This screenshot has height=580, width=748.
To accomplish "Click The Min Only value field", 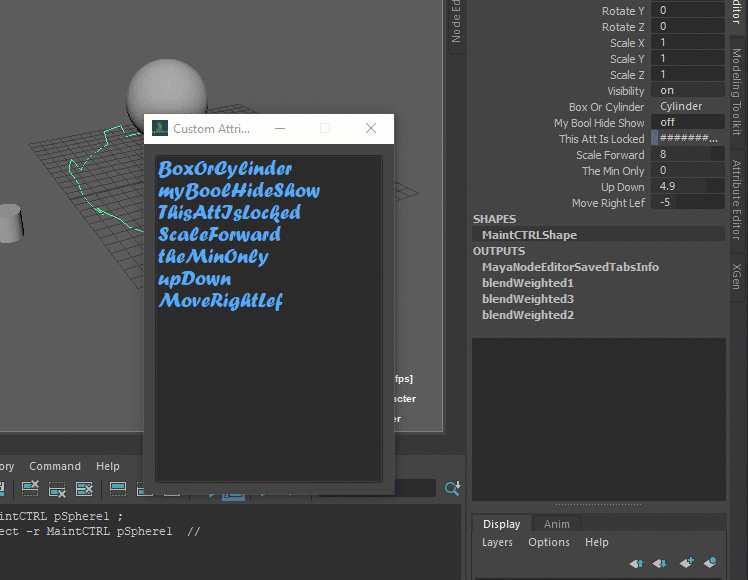I will [x=688, y=170].
